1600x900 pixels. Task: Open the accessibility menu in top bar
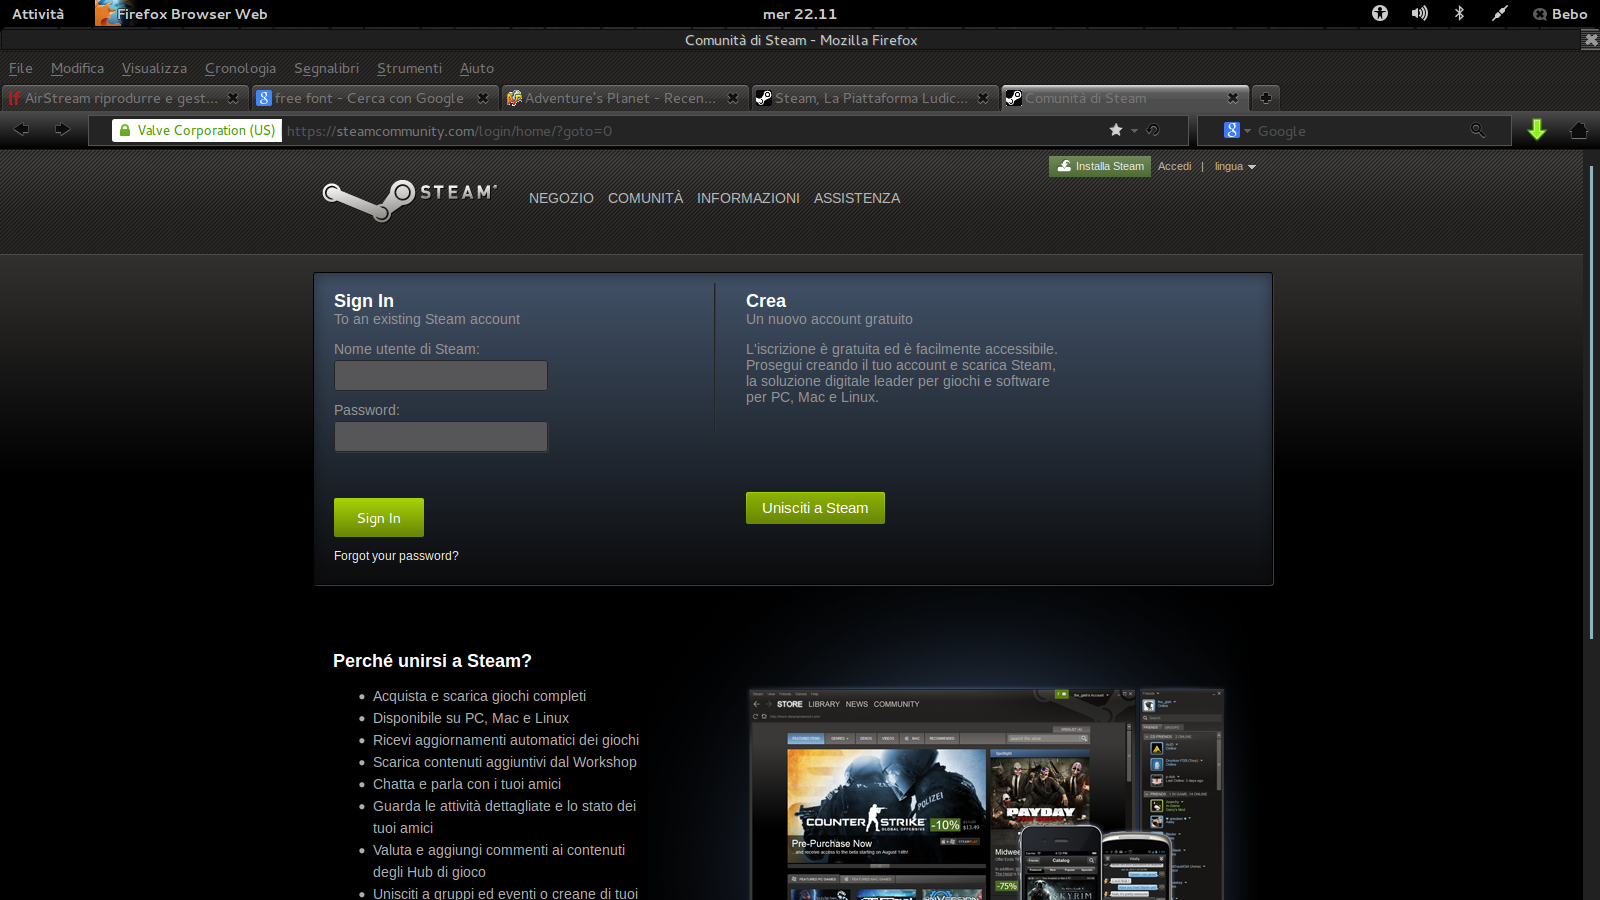[1380, 13]
